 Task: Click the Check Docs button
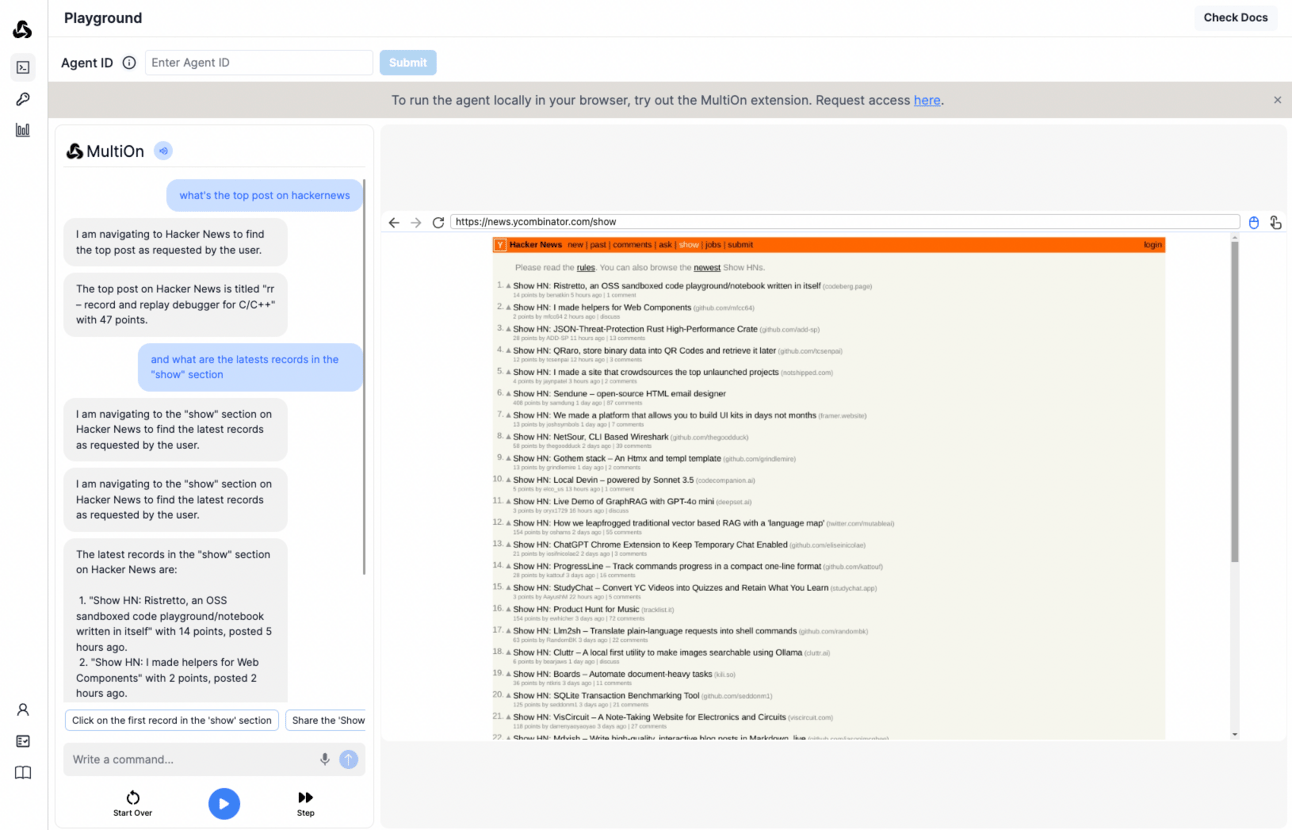coord(1235,18)
